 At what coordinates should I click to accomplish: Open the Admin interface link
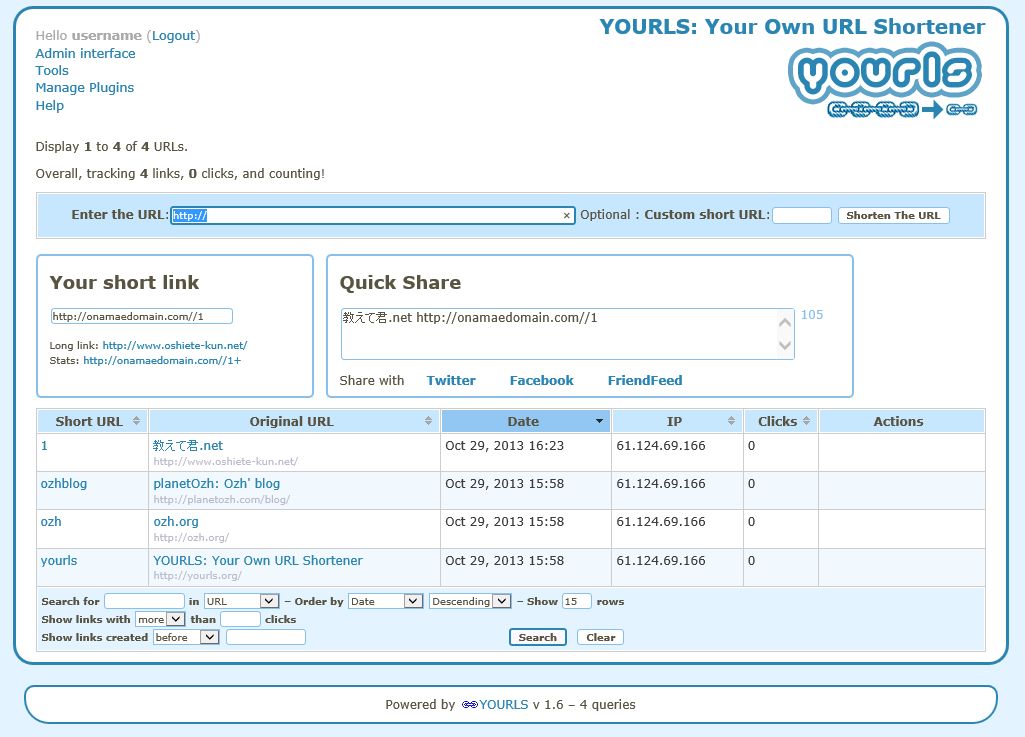(x=86, y=54)
